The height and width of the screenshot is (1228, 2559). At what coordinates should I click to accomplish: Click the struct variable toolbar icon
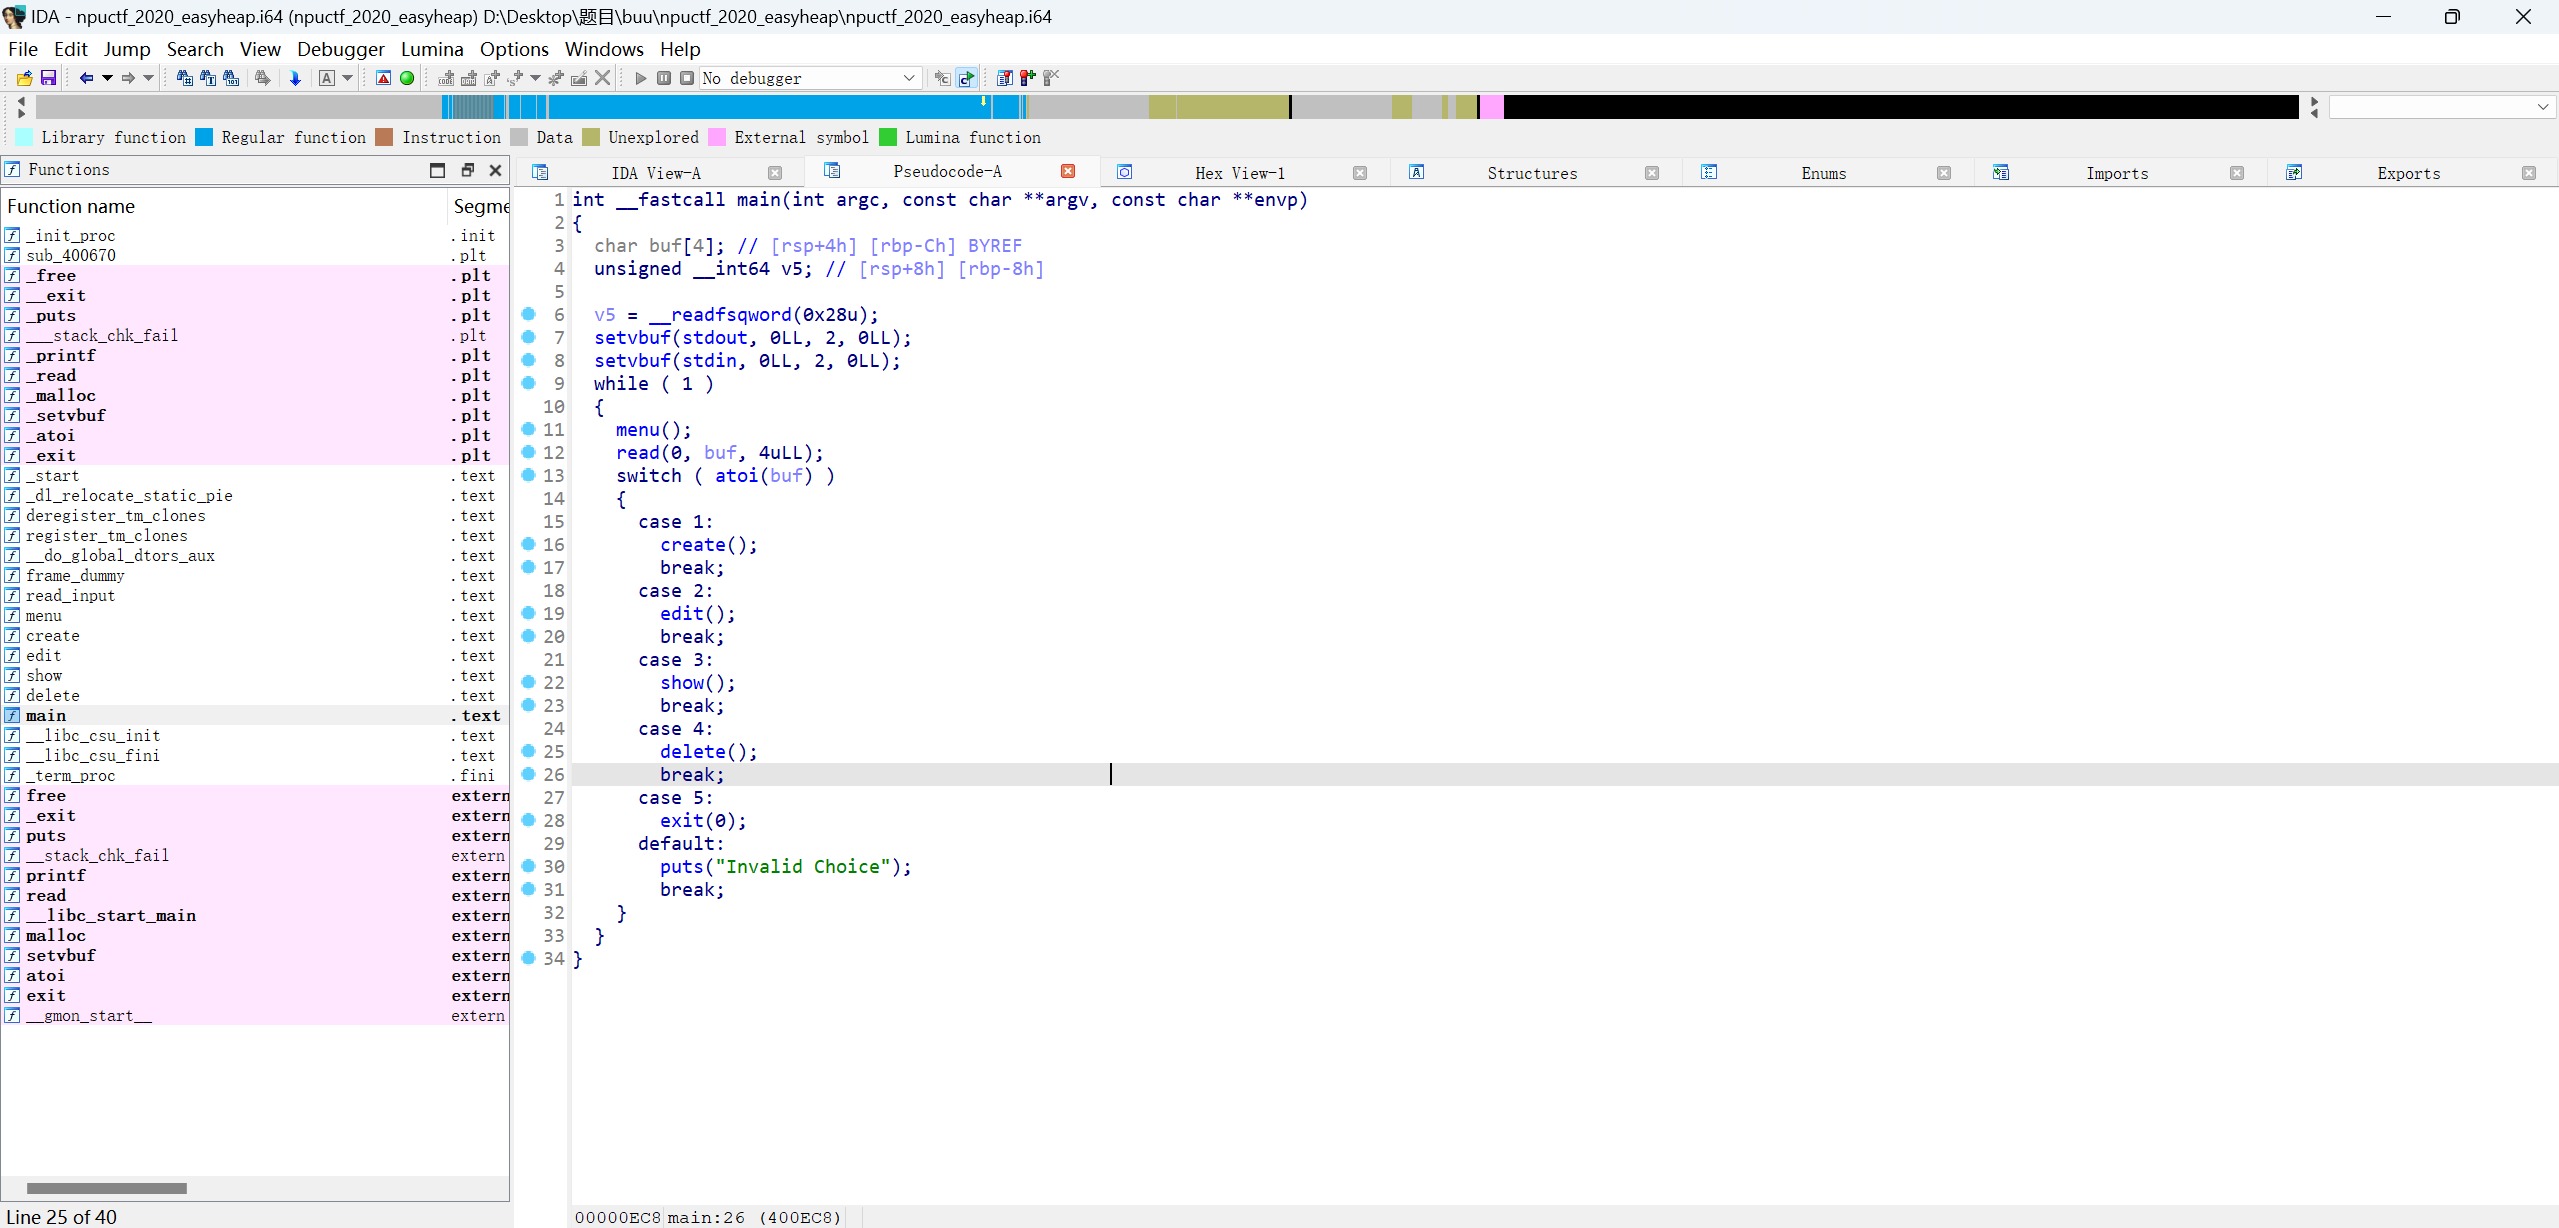pyautogui.click(x=515, y=78)
